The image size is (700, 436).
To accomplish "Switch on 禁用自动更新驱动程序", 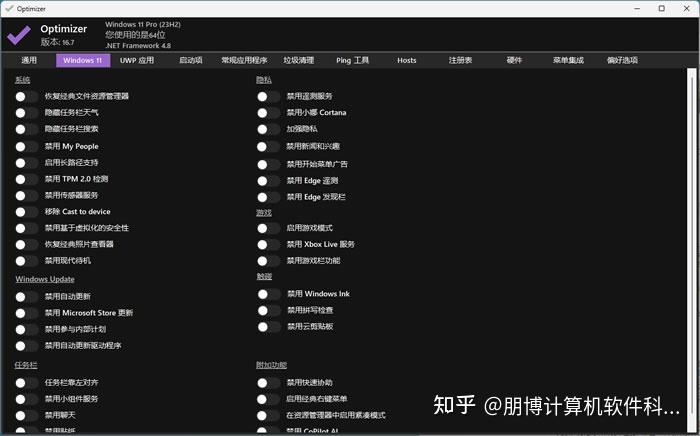I will [26, 346].
